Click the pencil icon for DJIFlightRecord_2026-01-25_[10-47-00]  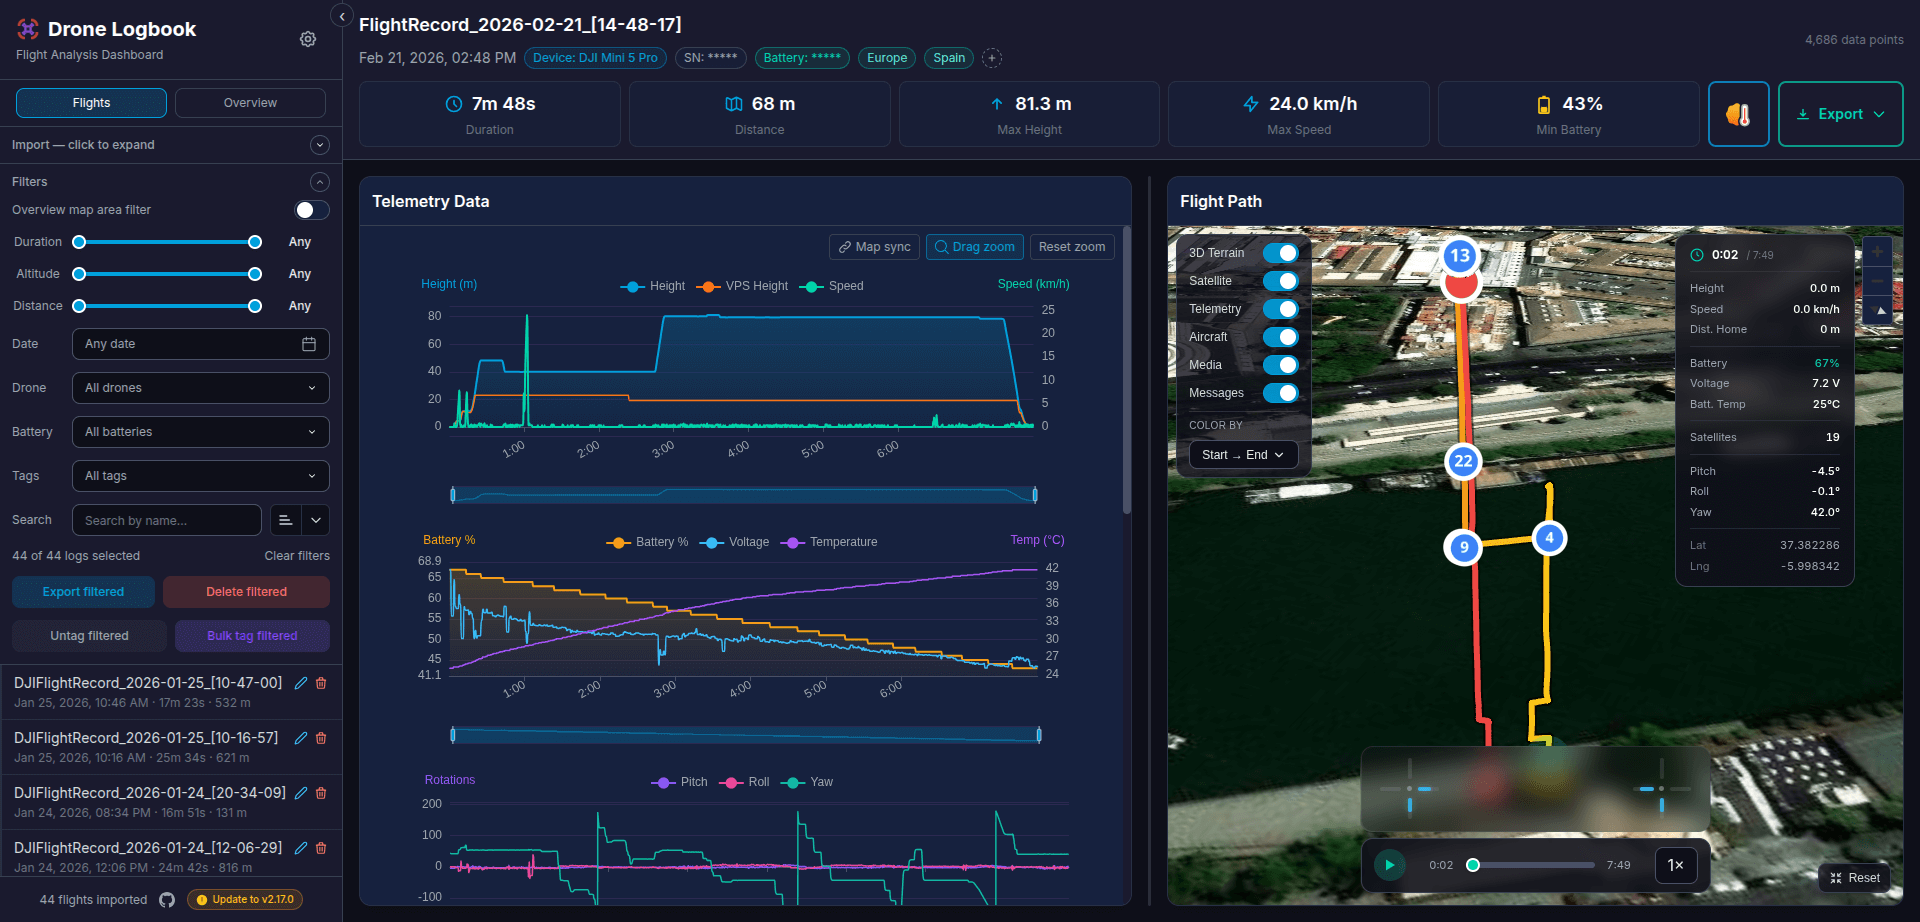301,683
